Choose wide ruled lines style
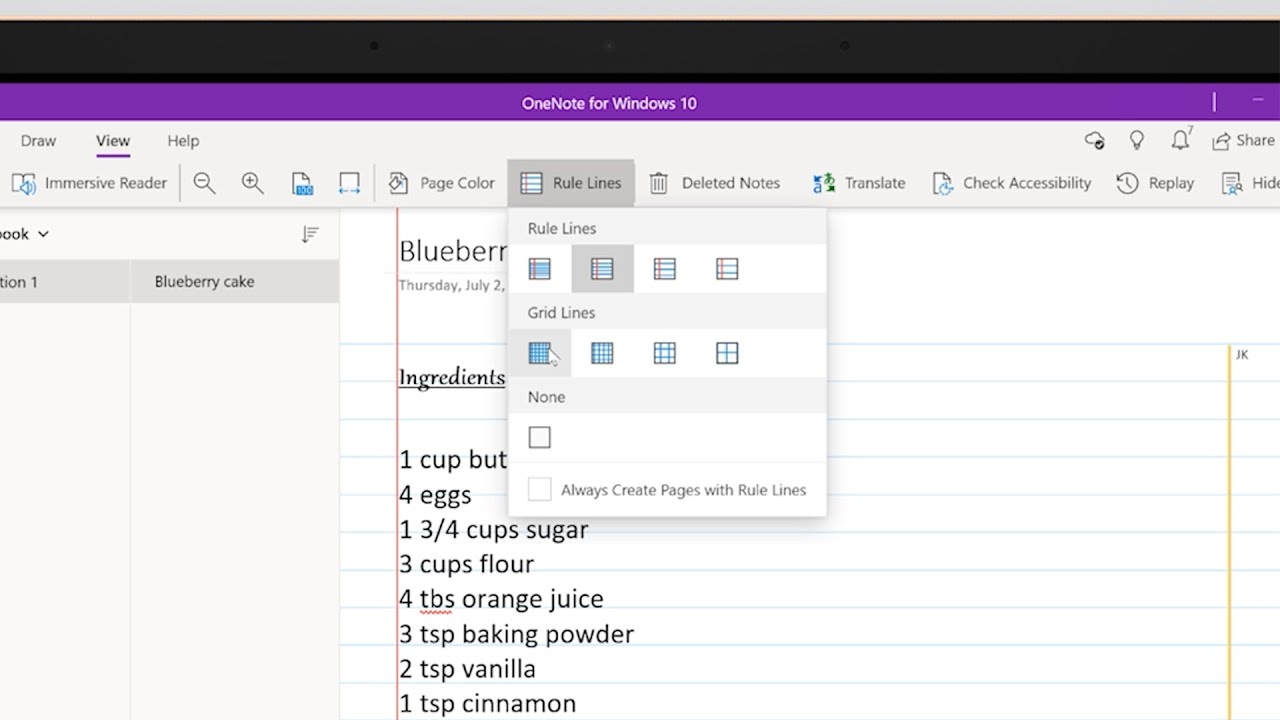The image size is (1280, 720). pos(727,269)
